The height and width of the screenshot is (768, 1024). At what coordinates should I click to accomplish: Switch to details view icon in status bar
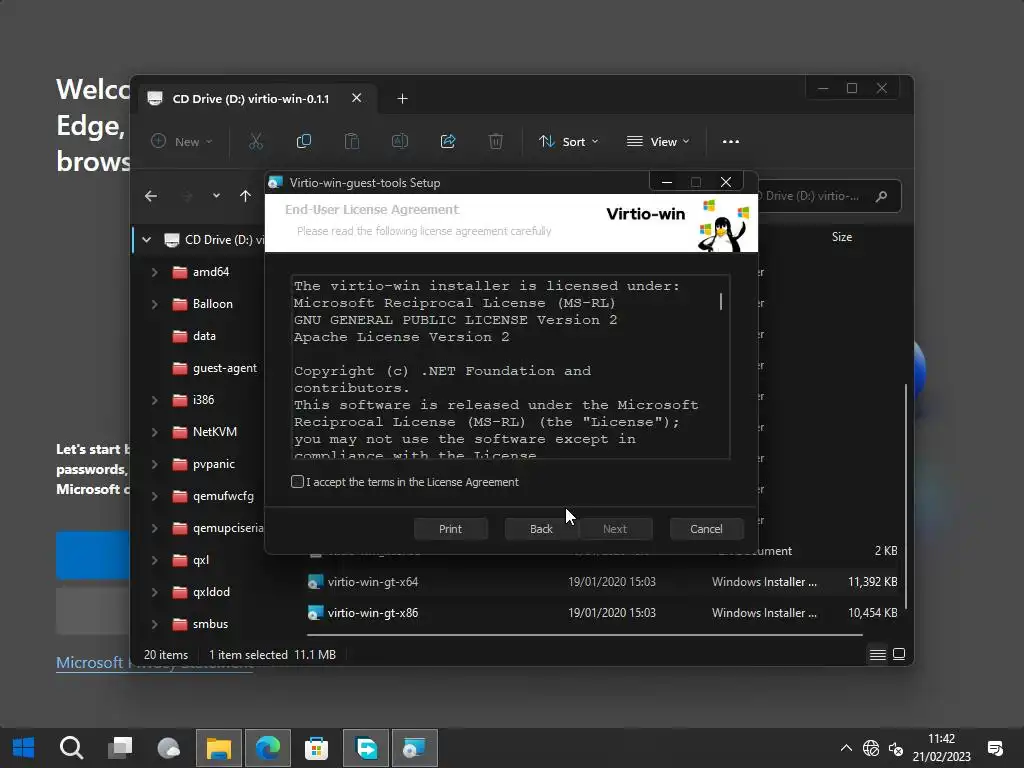point(877,654)
